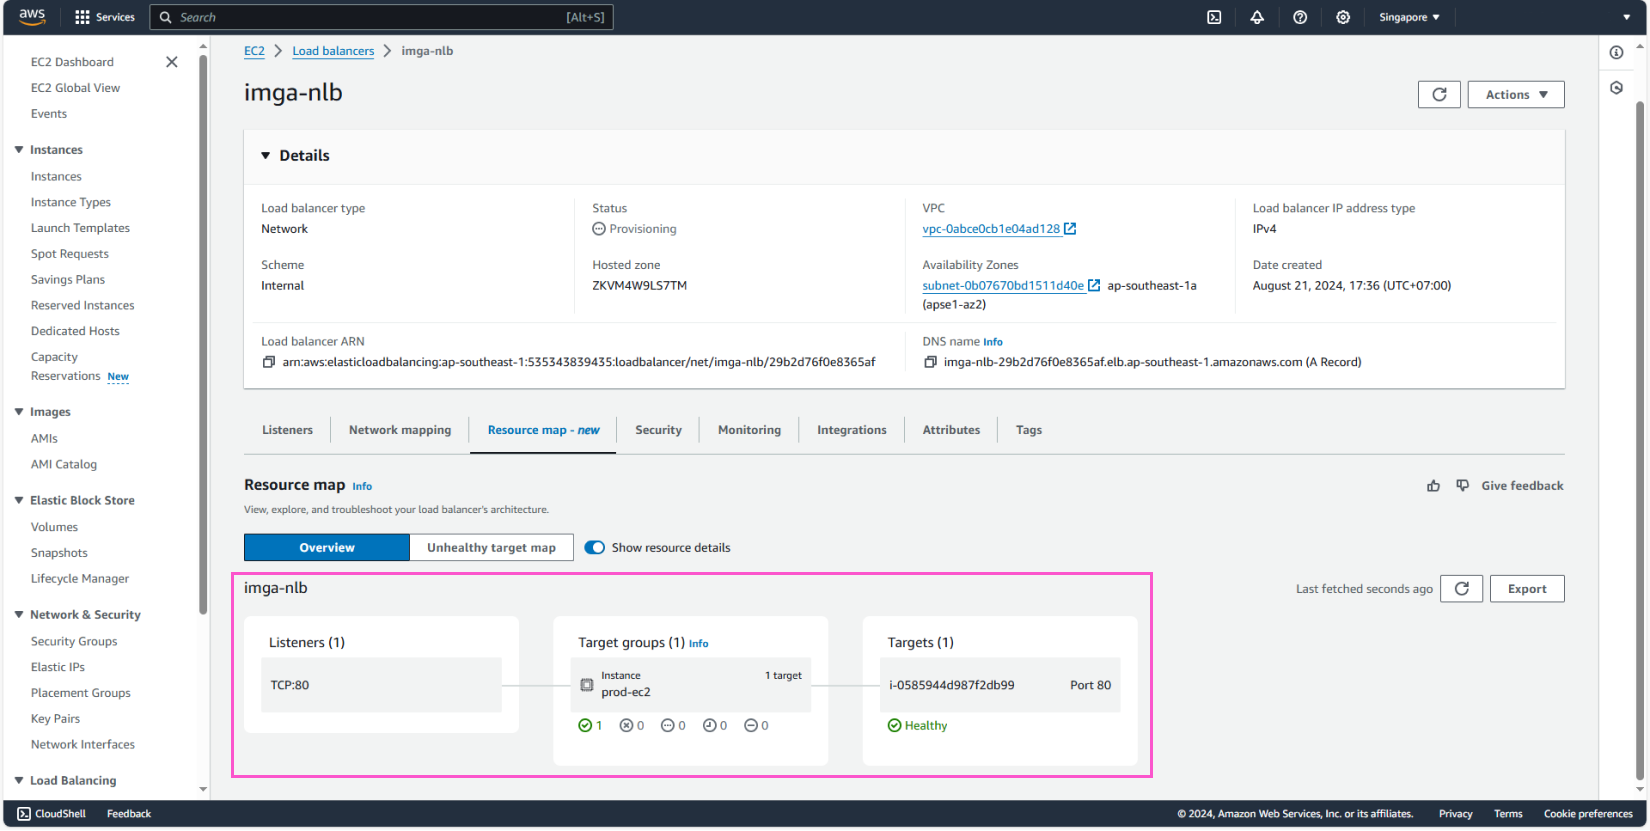Click thumbs down feedback icon
Viewport: 1650px width, 831px height.
[1463, 486]
